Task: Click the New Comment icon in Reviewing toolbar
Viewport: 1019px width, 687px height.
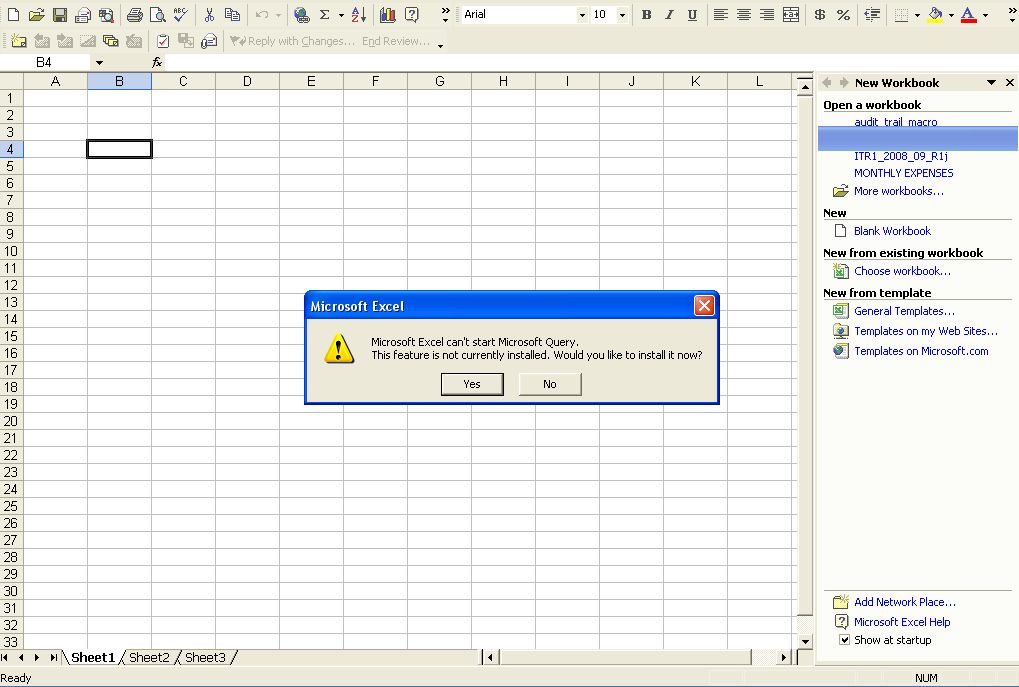Action: [x=18, y=41]
